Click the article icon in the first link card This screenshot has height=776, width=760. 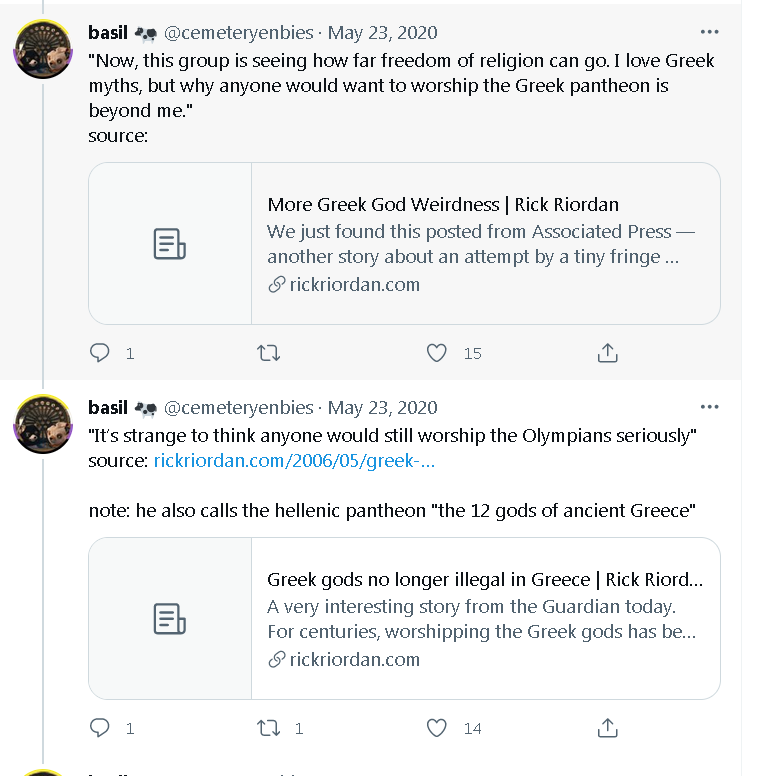(170, 244)
